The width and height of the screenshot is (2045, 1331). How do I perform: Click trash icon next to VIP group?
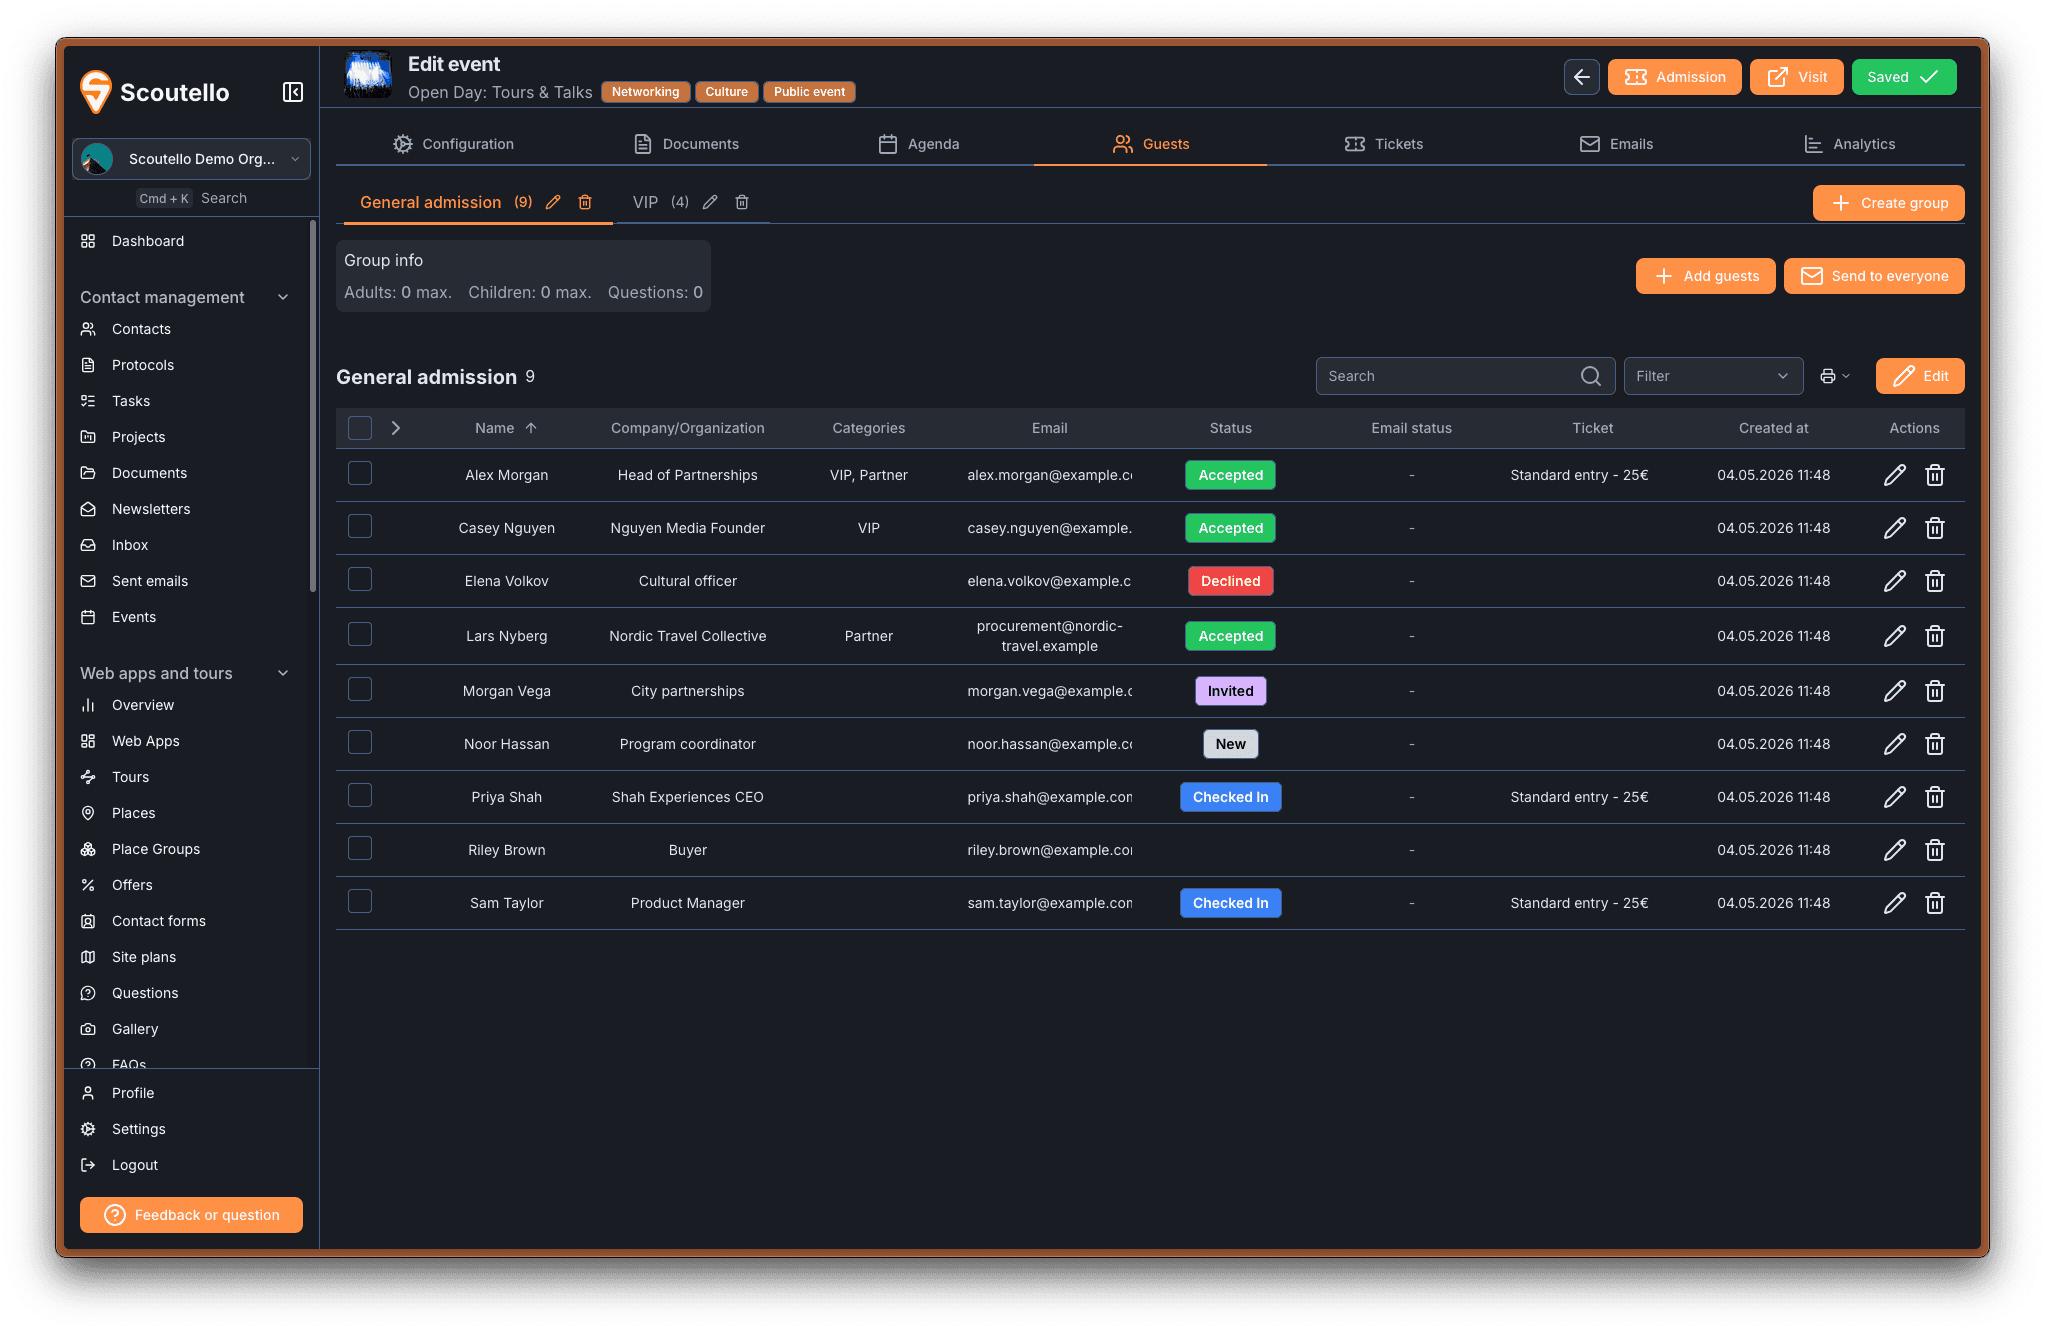742,202
